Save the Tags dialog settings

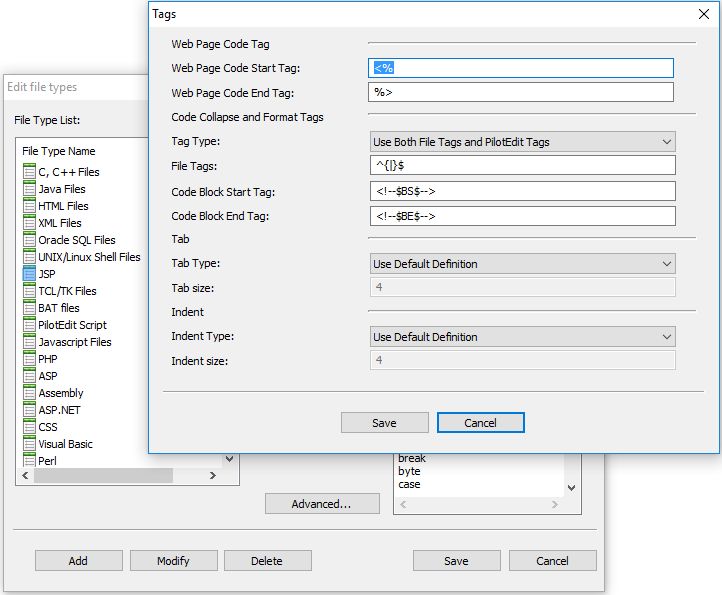[x=384, y=423]
